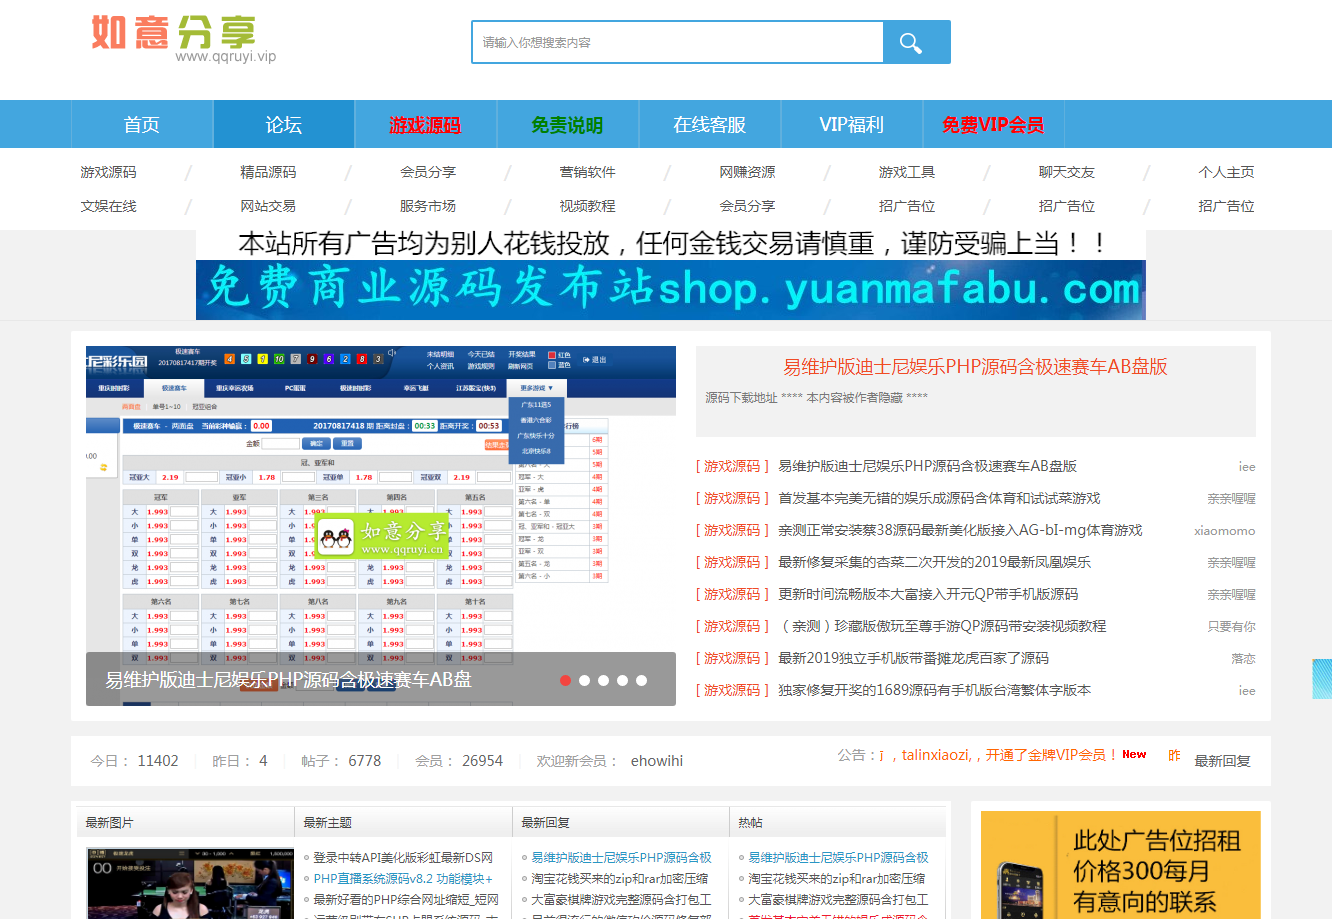Click the 最新主题 column header

pos(327,822)
